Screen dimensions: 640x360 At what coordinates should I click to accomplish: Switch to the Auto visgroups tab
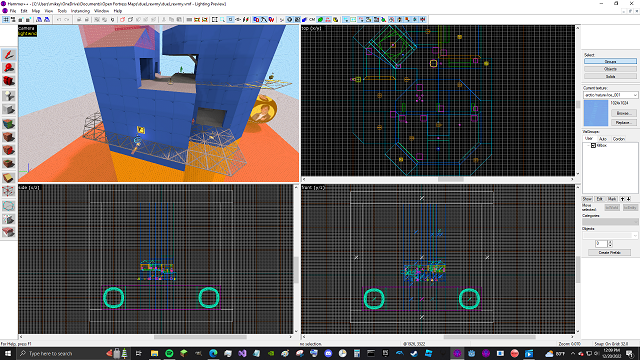pos(603,139)
